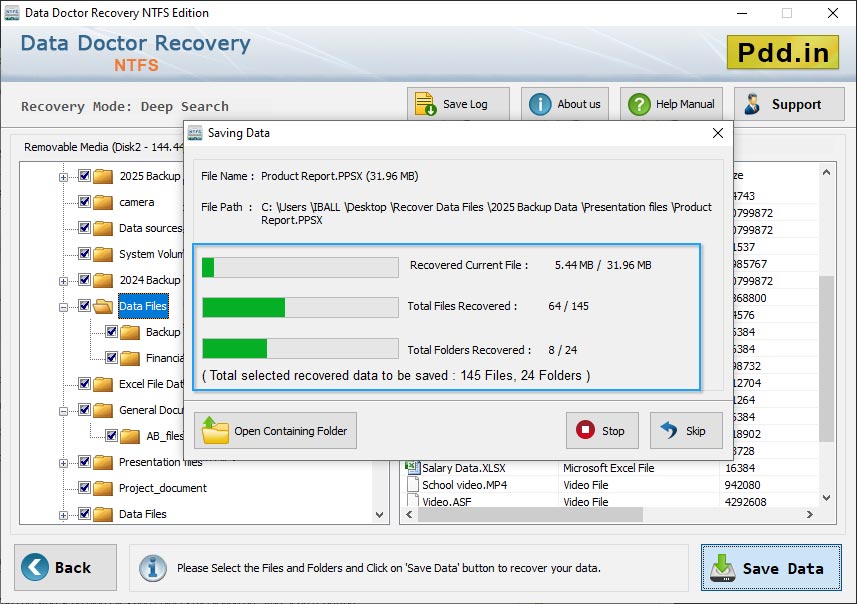Image resolution: width=857 pixels, height=604 pixels.
Task: Click the Save Data button label
Action: 783,568
